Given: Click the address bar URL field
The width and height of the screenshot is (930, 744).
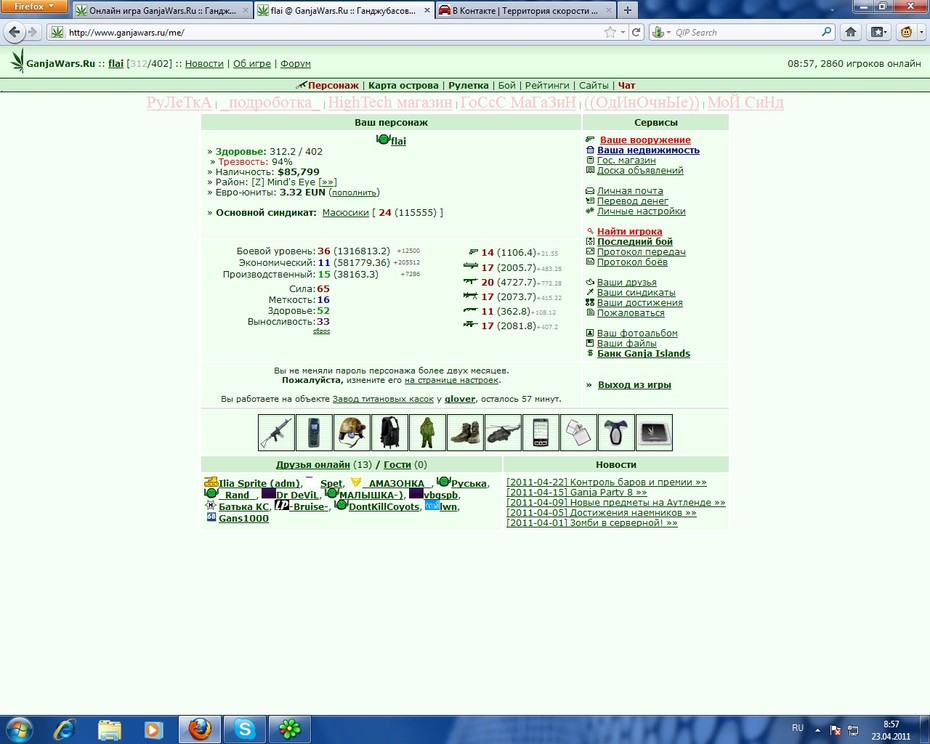Looking at the screenshot, I should 332,33.
